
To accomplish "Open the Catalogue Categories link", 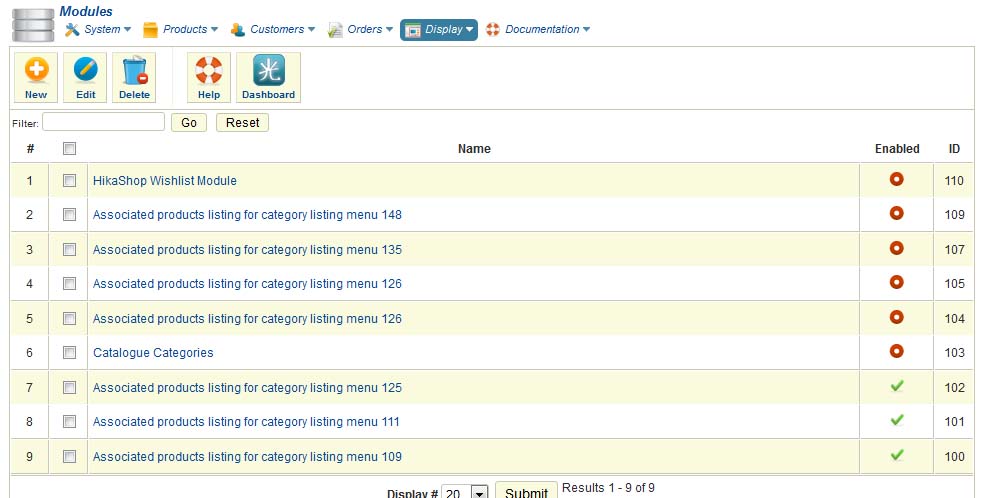I will coord(153,352).
